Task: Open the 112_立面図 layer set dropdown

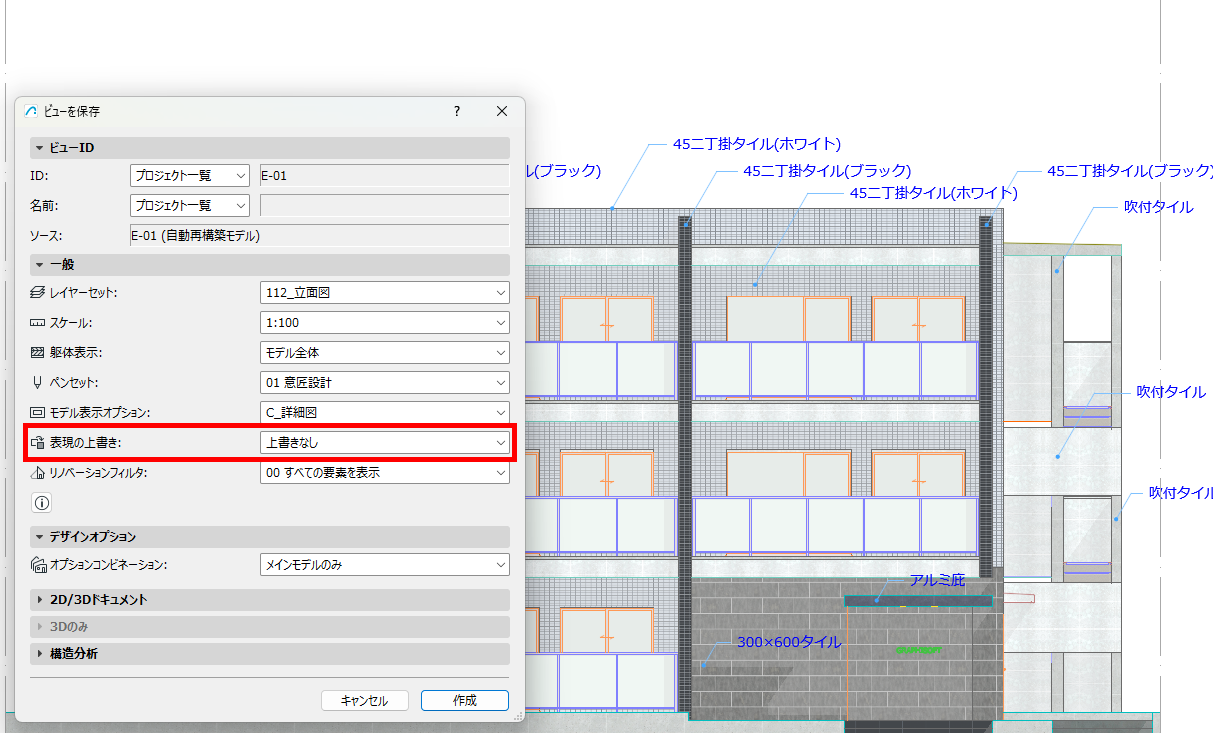Action: click(x=384, y=293)
